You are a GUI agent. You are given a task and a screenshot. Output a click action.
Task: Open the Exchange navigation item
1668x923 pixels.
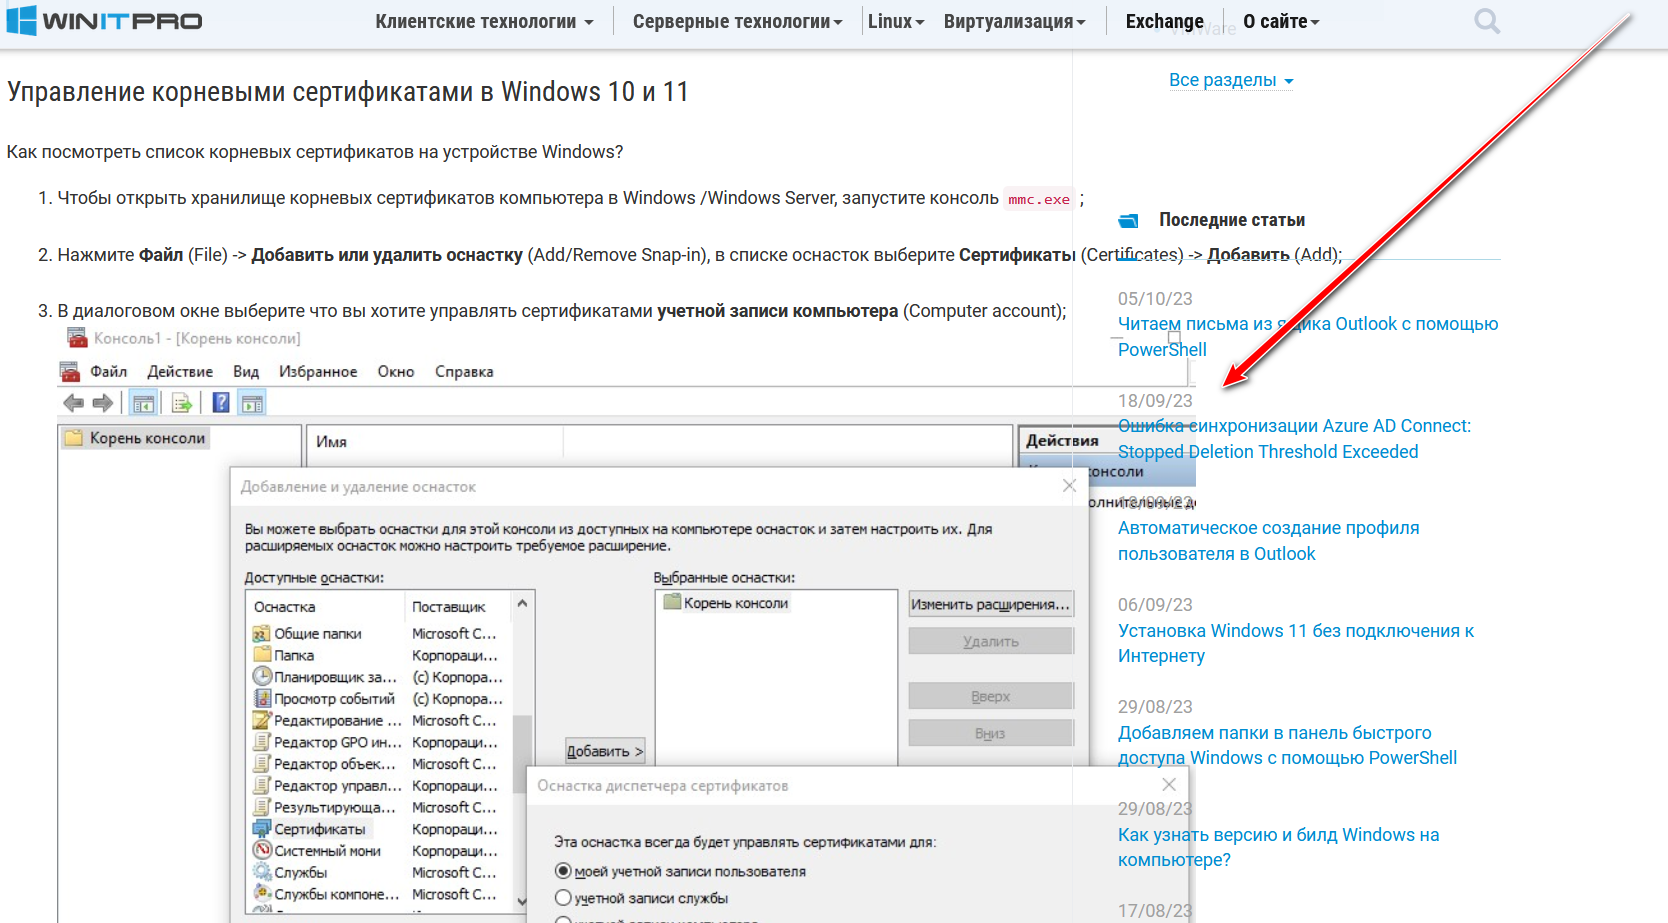pyautogui.click(x=1164, y=21)
